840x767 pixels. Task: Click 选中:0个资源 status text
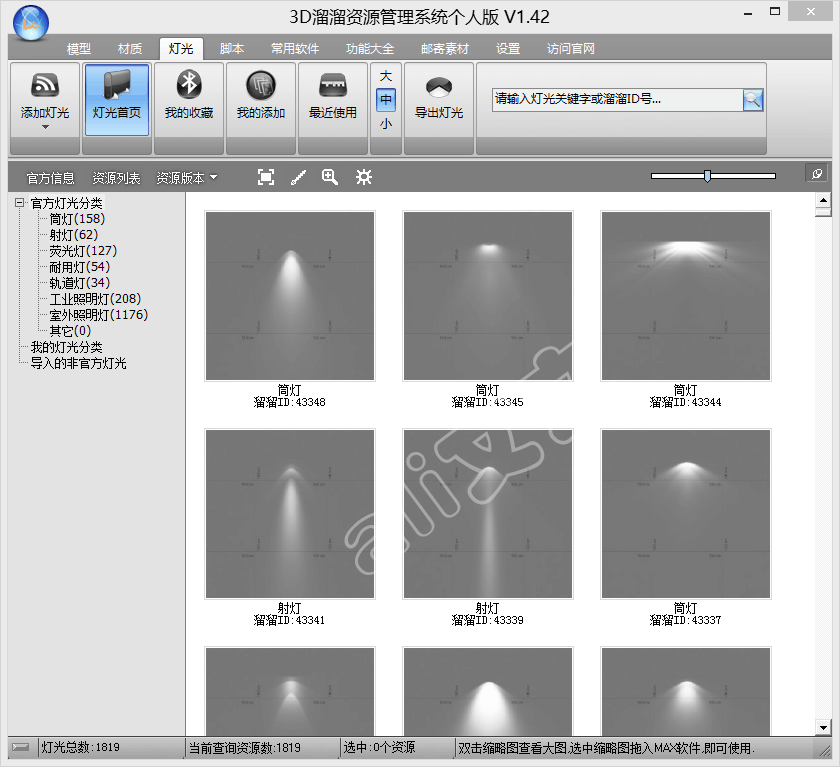coord(379,747)
